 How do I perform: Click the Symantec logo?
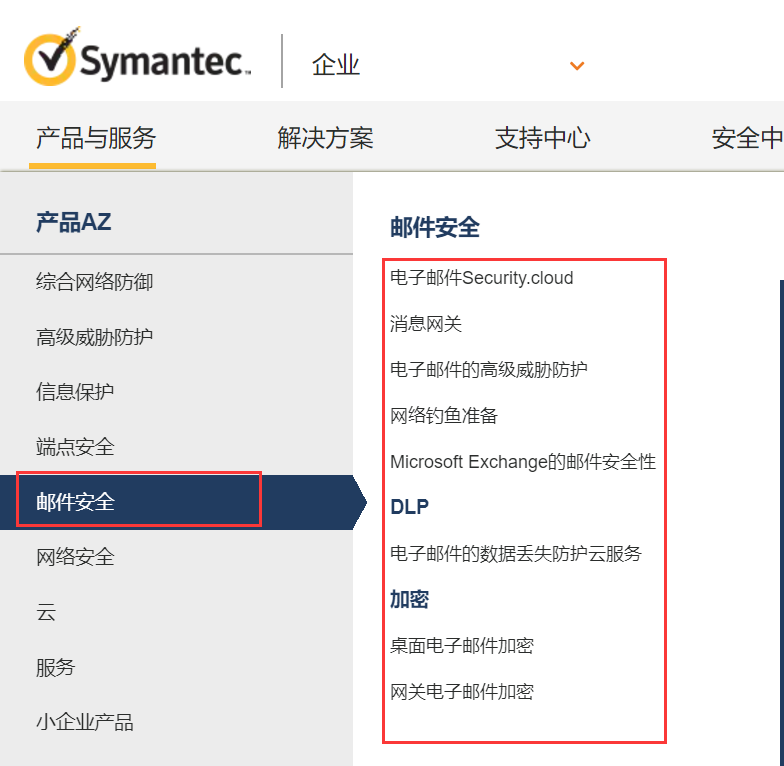tap(138, 56)
